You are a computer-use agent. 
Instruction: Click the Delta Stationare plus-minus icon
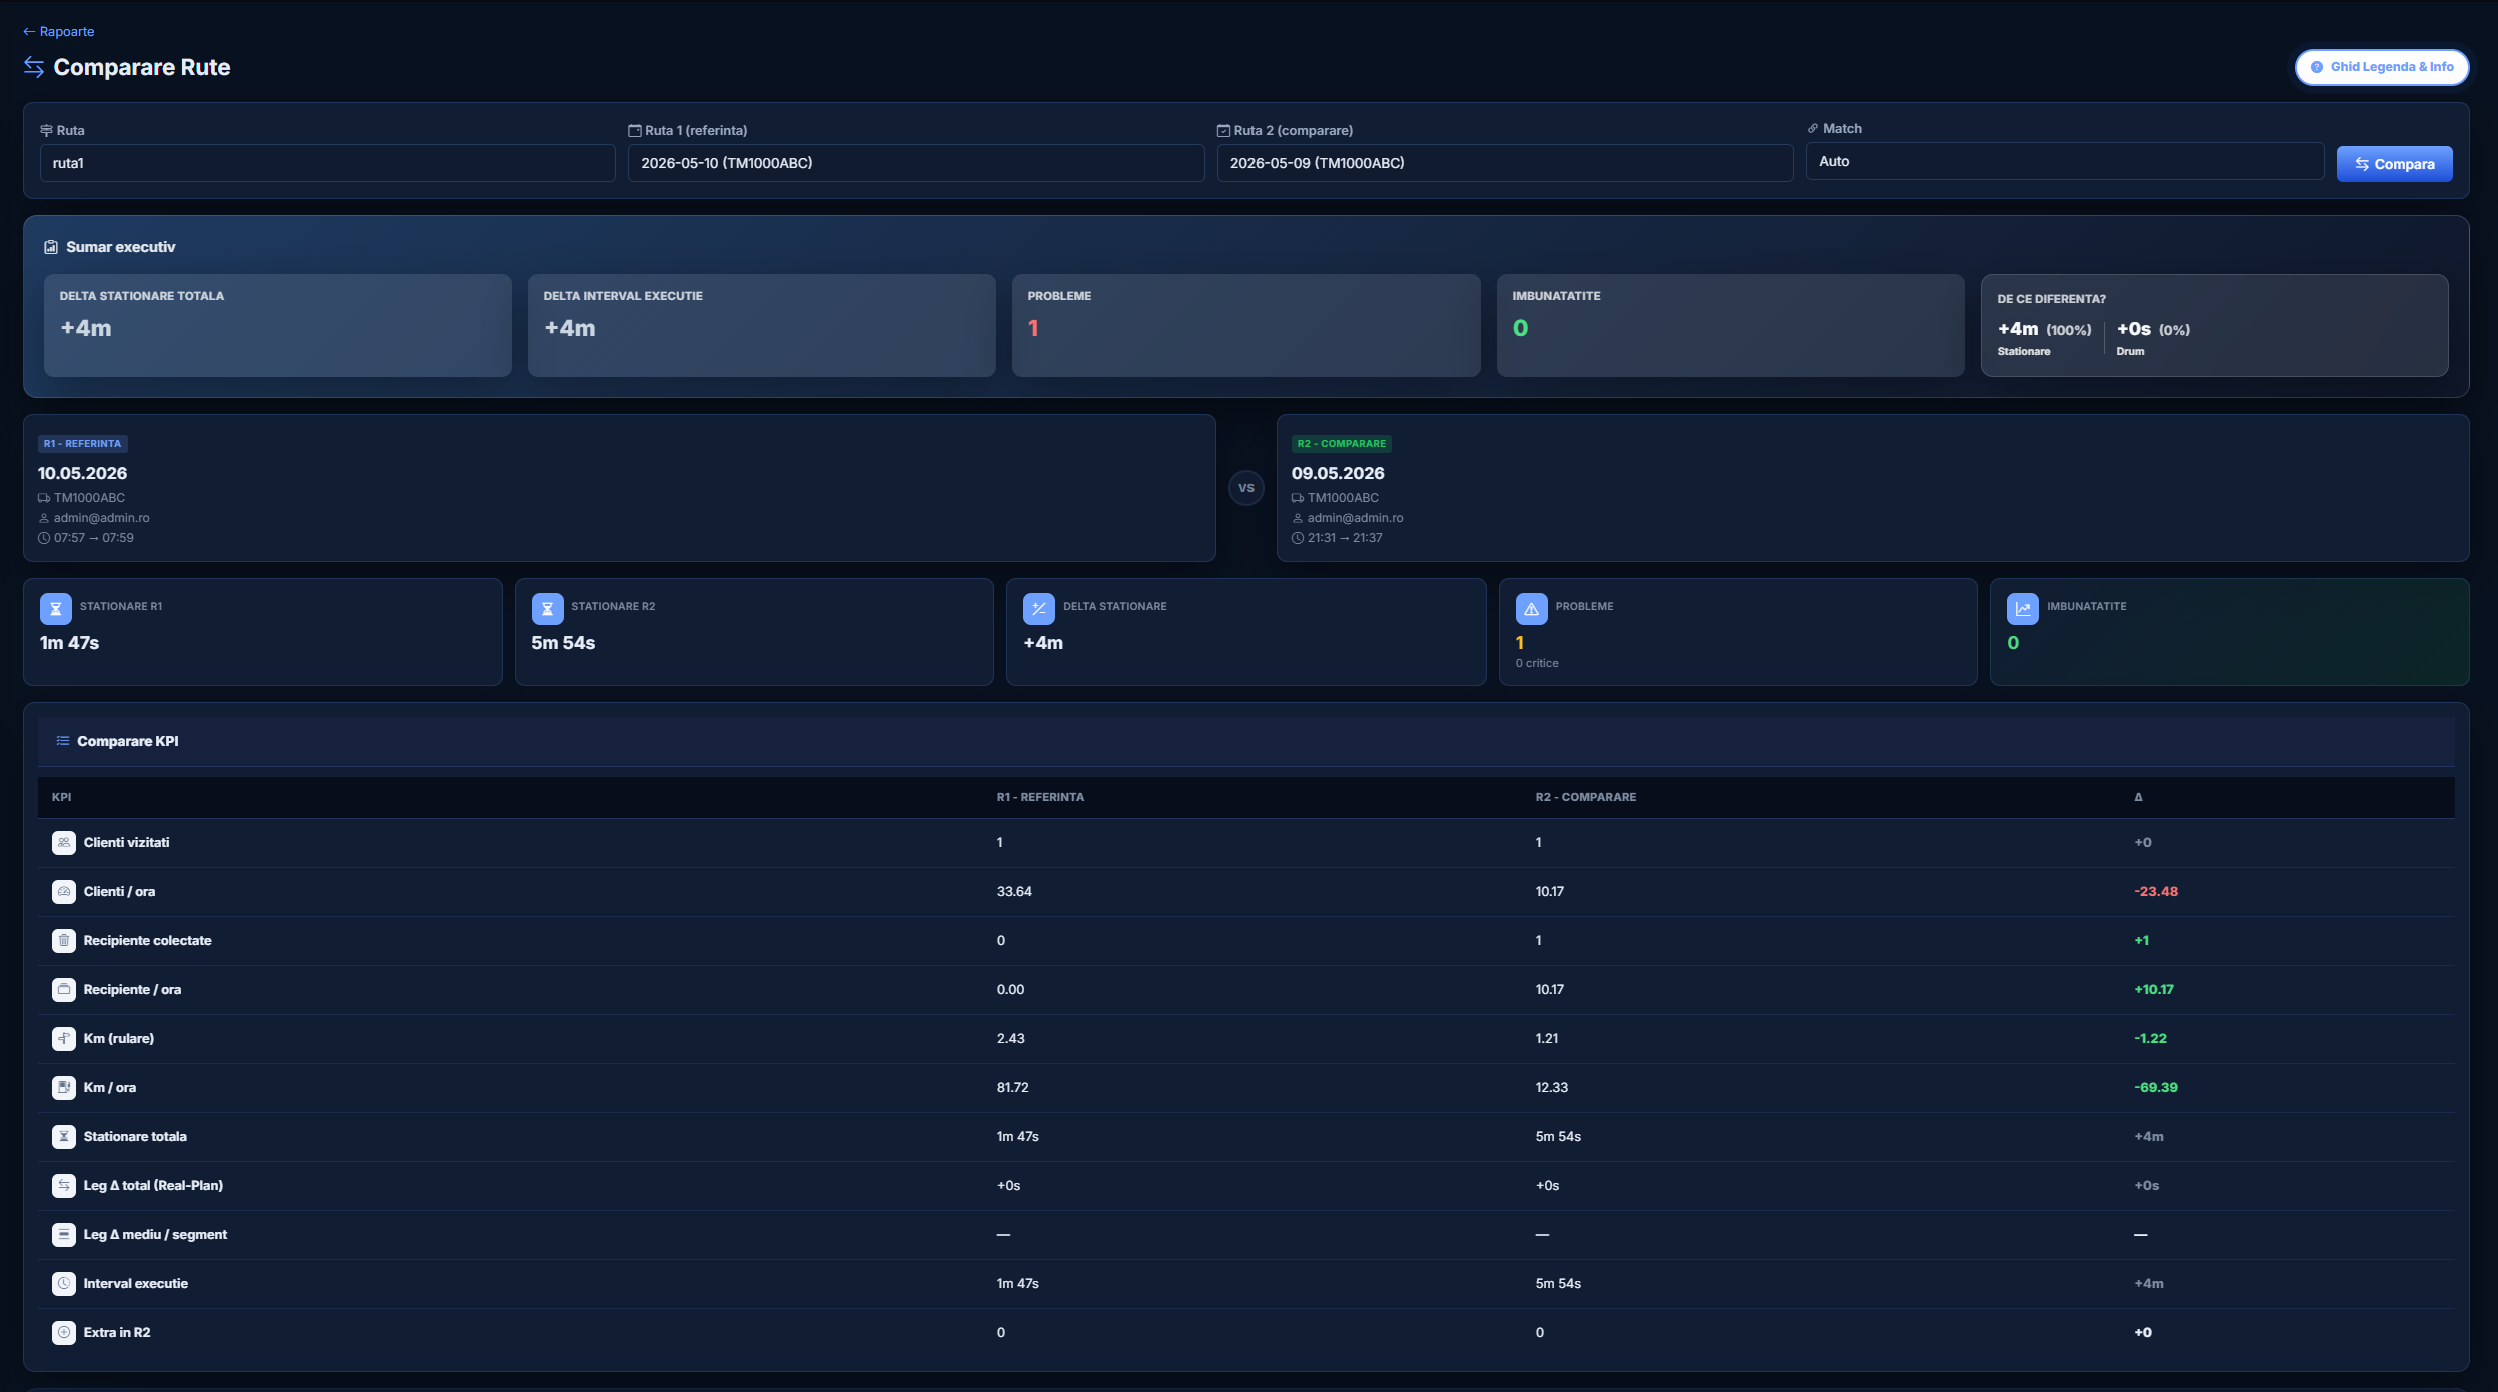coord(1038,608)
